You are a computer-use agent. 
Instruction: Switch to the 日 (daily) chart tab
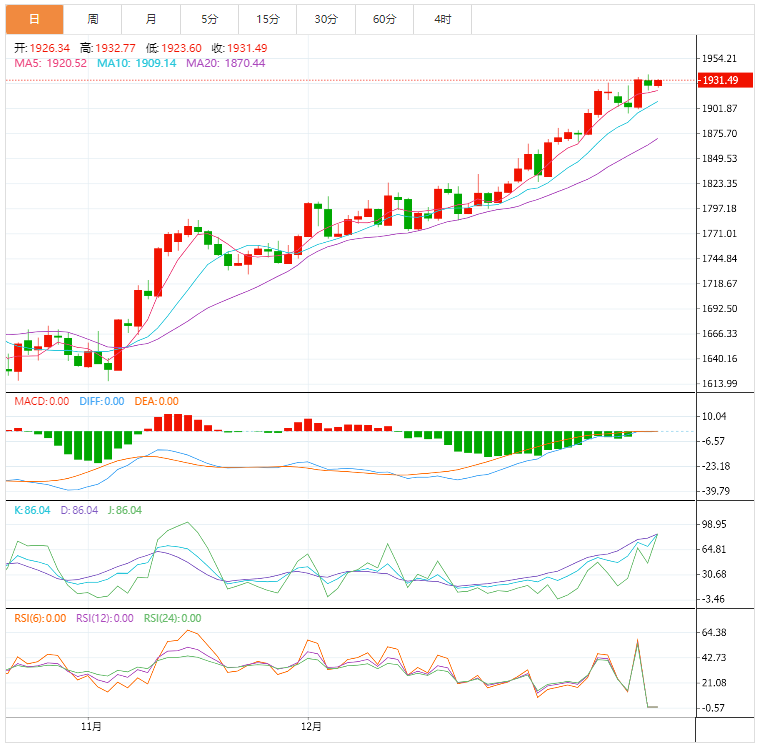point(34,19)
